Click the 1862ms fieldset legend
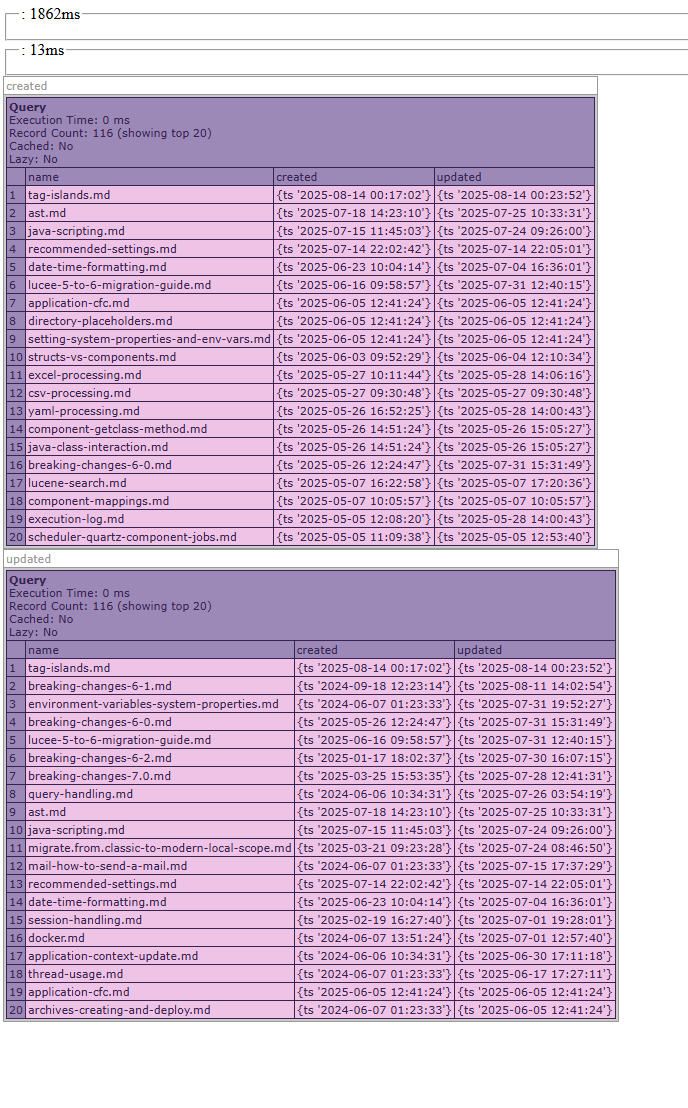 click(50, 14)
